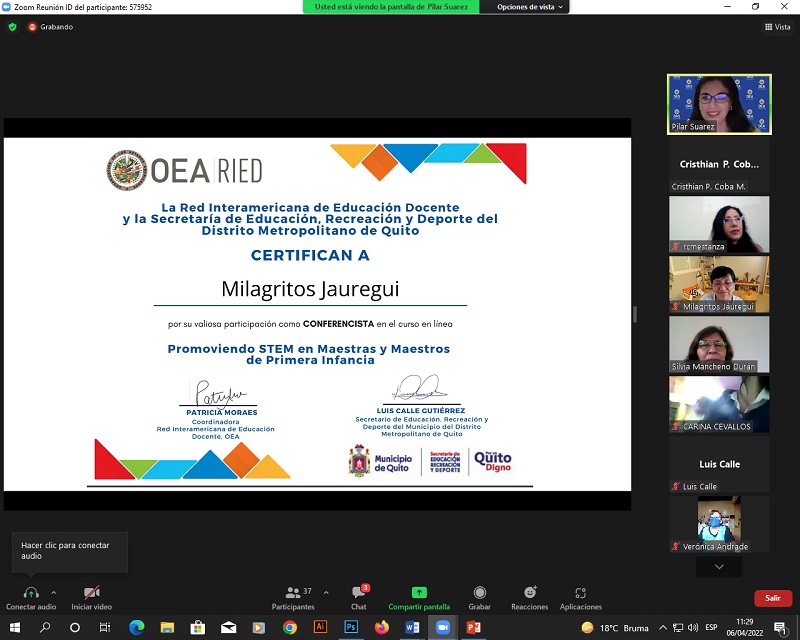Click 'Promoviendo STEM en Maestras y Maestros' title
Screen dimensions: 800x640
click(x=309, y=349)
